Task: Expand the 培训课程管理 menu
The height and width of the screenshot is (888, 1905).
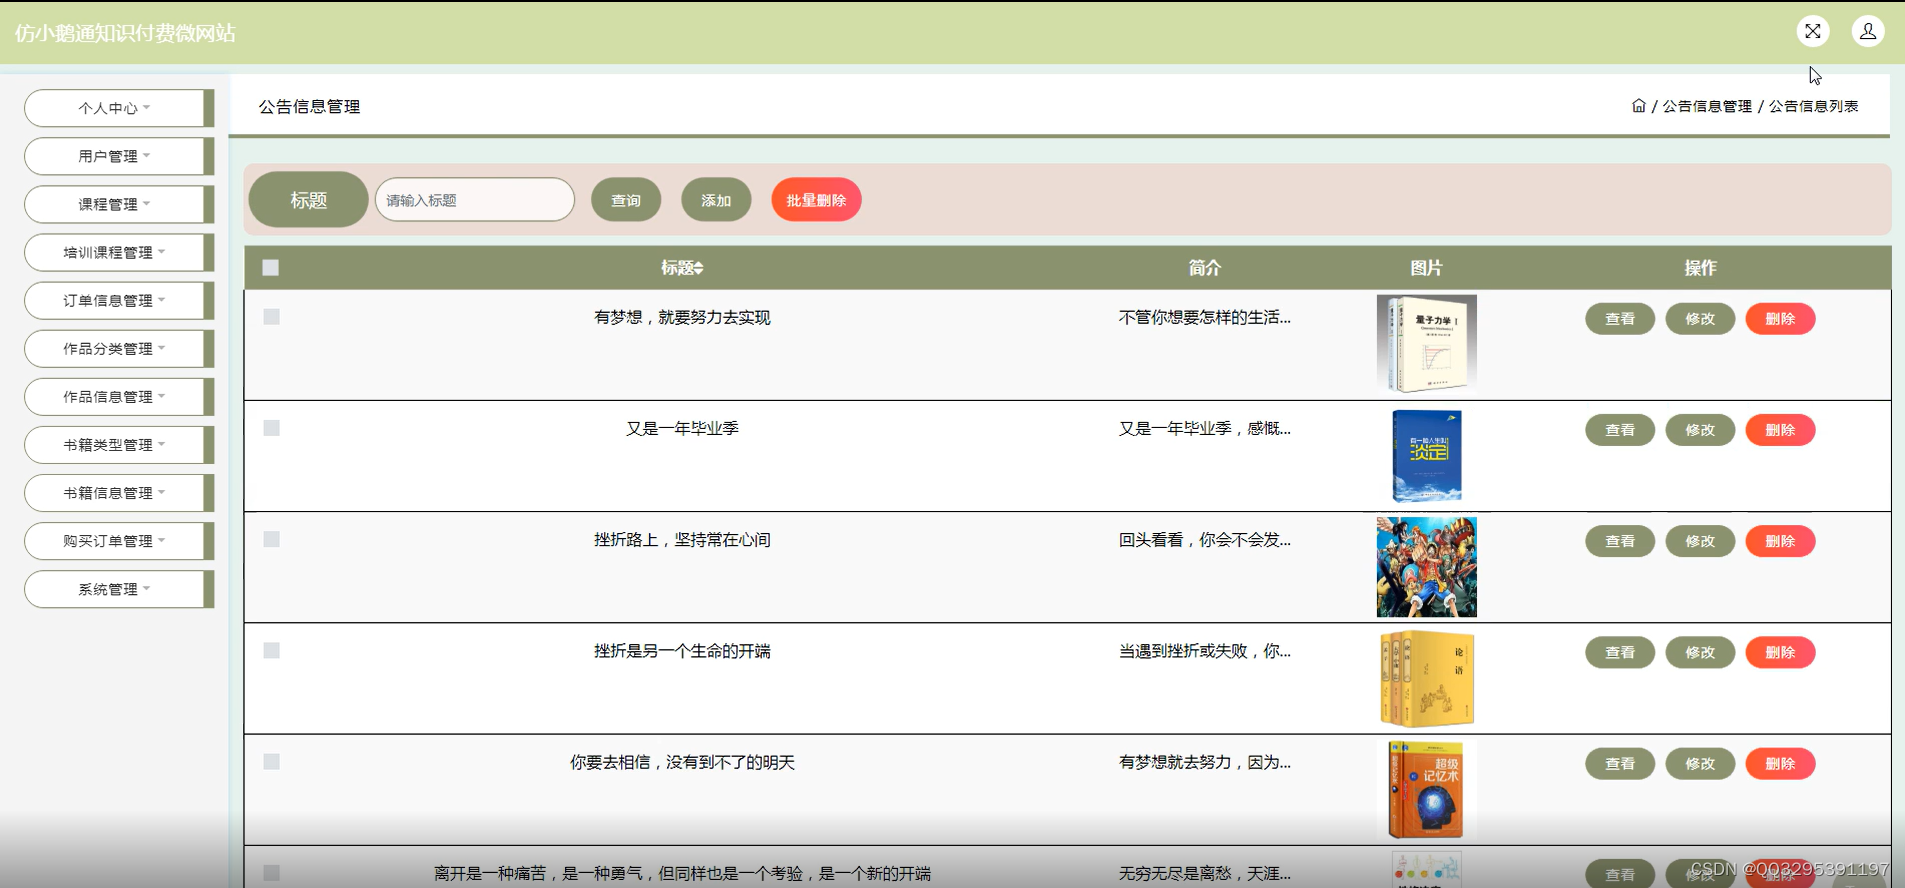Action: click(x=119, y=252)
